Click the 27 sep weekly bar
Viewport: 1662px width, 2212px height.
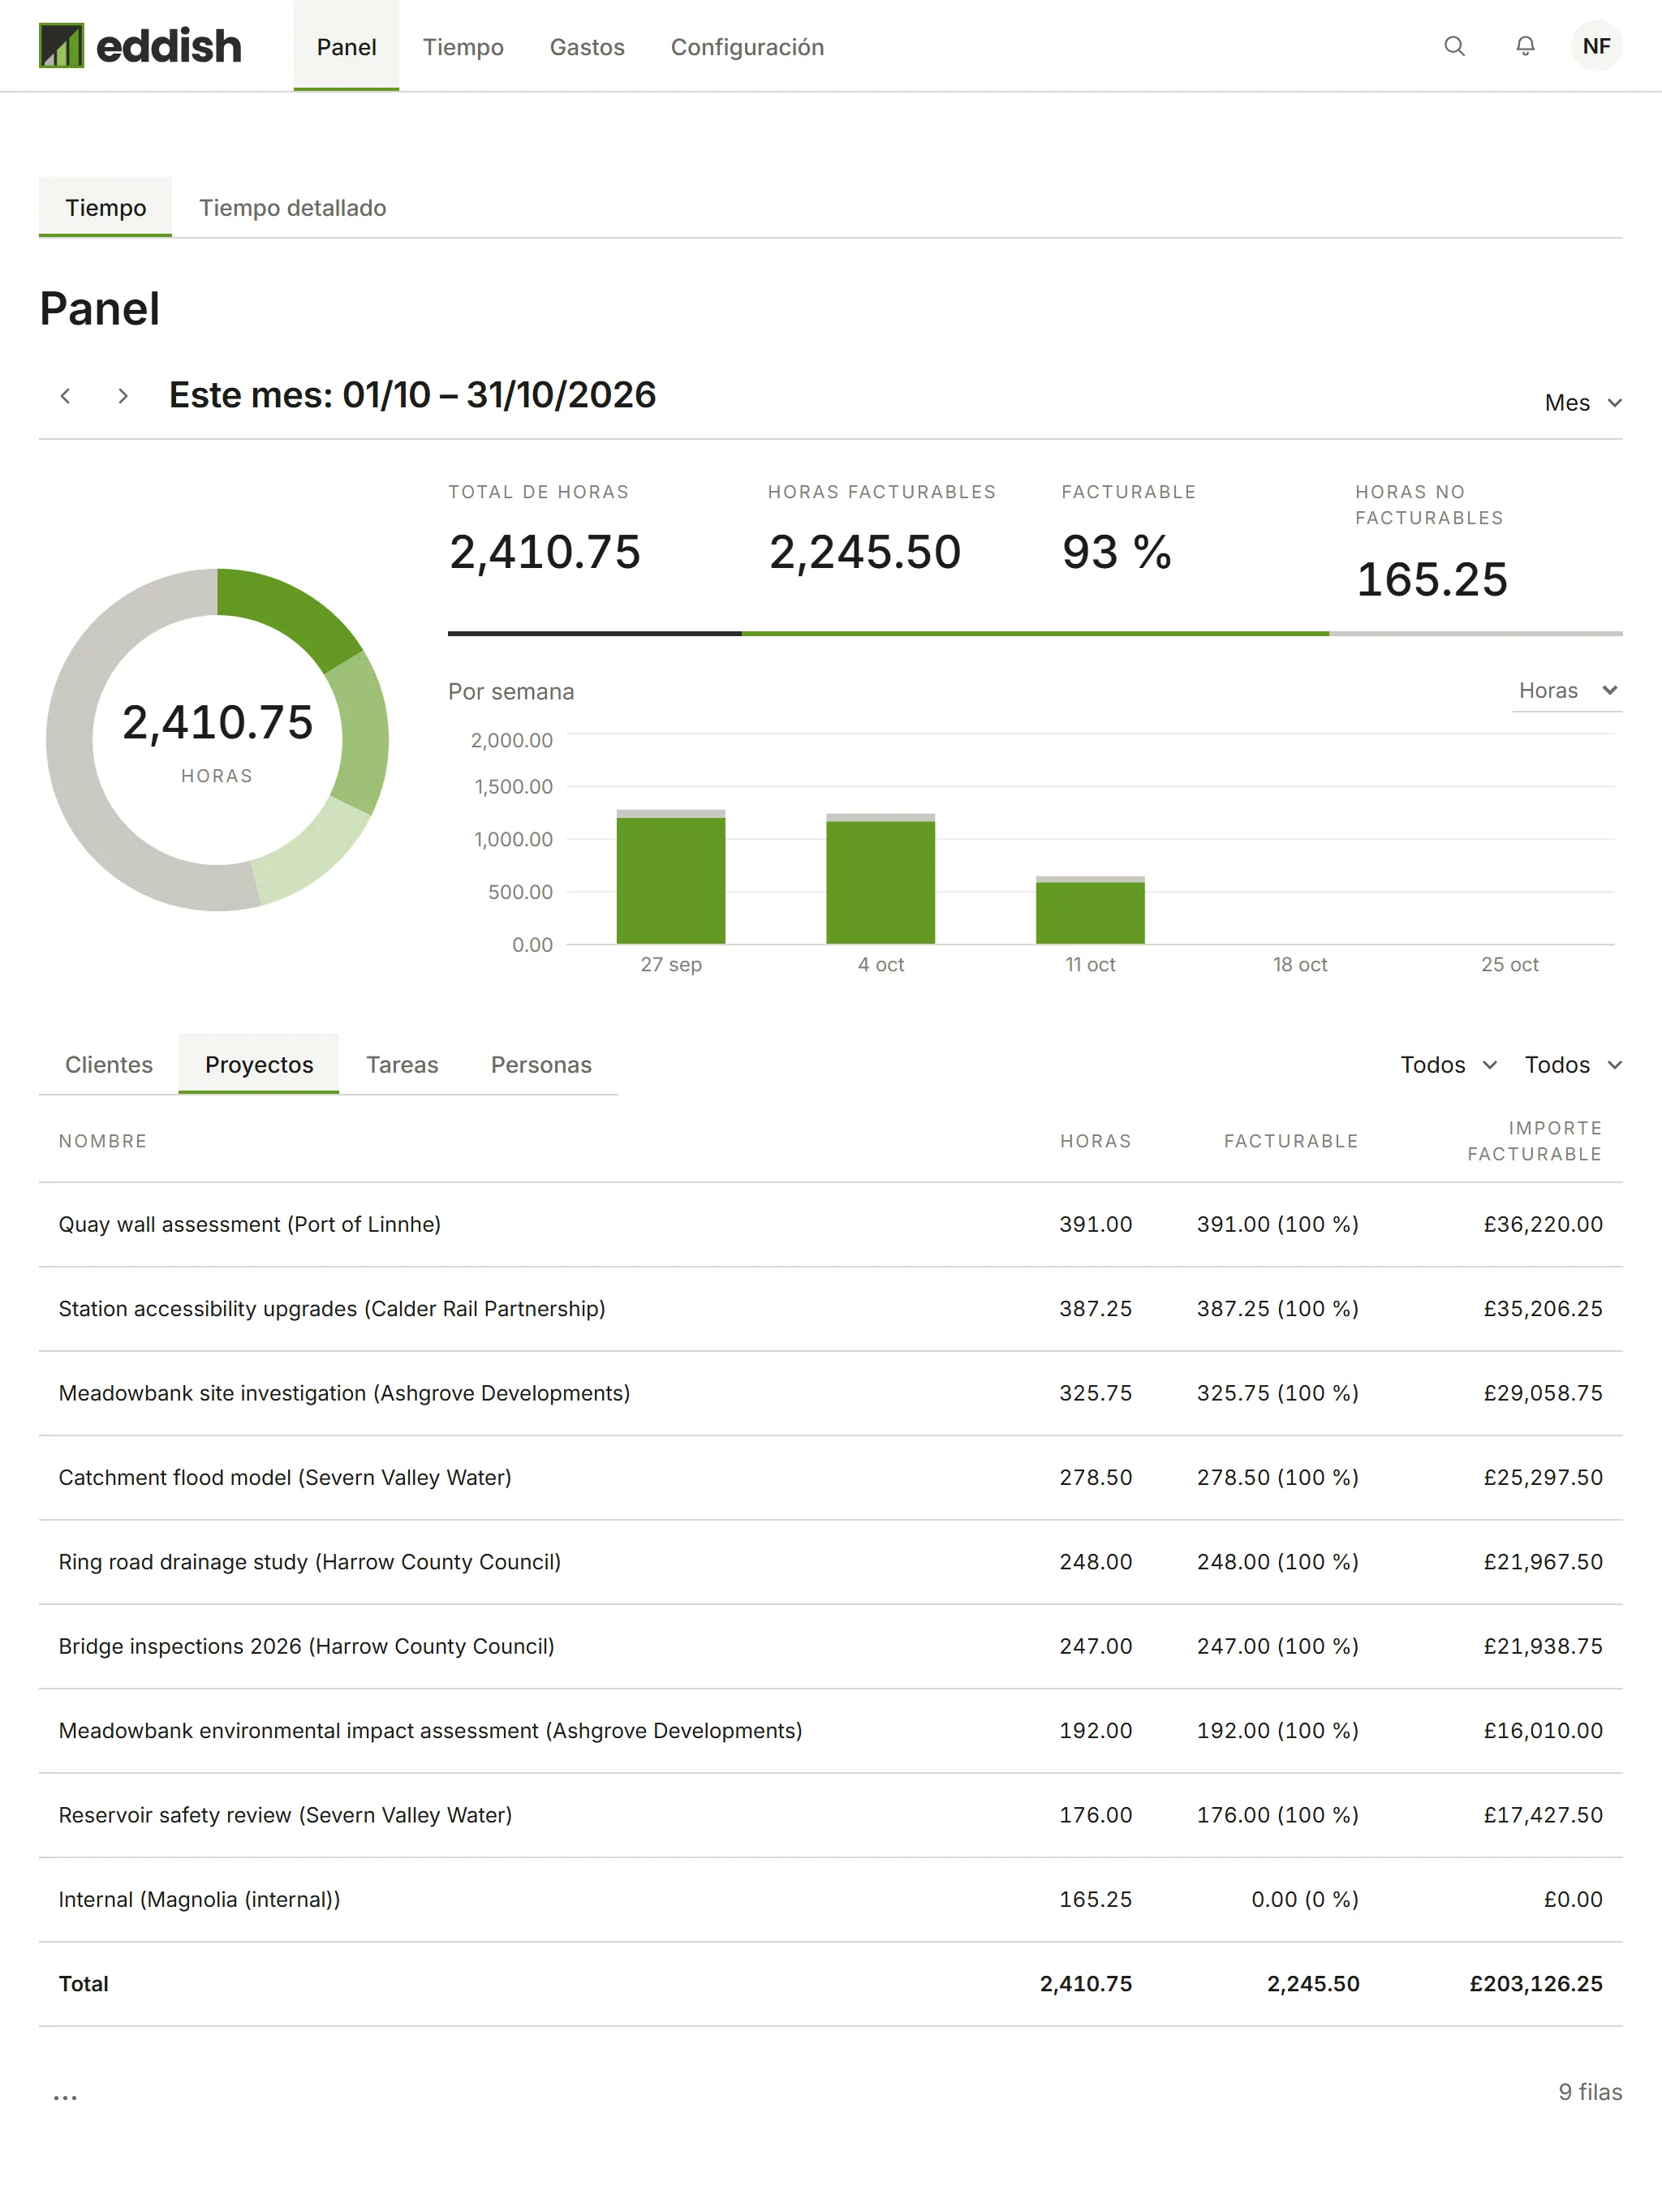click(671, 877)
